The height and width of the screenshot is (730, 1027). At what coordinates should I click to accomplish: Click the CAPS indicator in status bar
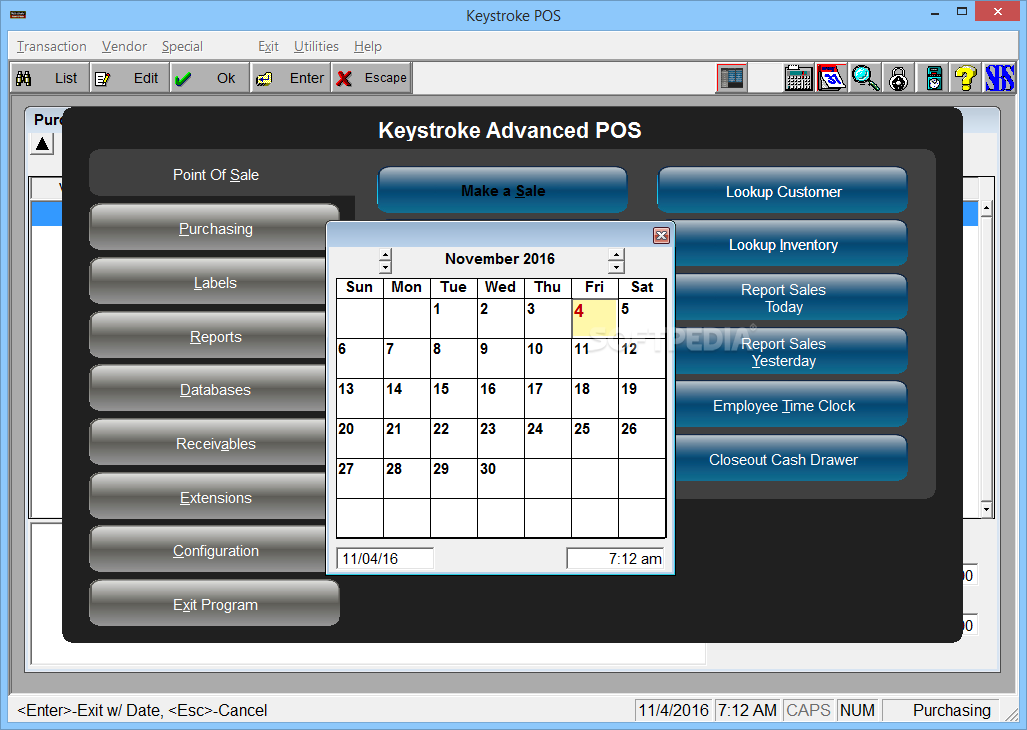808,710
